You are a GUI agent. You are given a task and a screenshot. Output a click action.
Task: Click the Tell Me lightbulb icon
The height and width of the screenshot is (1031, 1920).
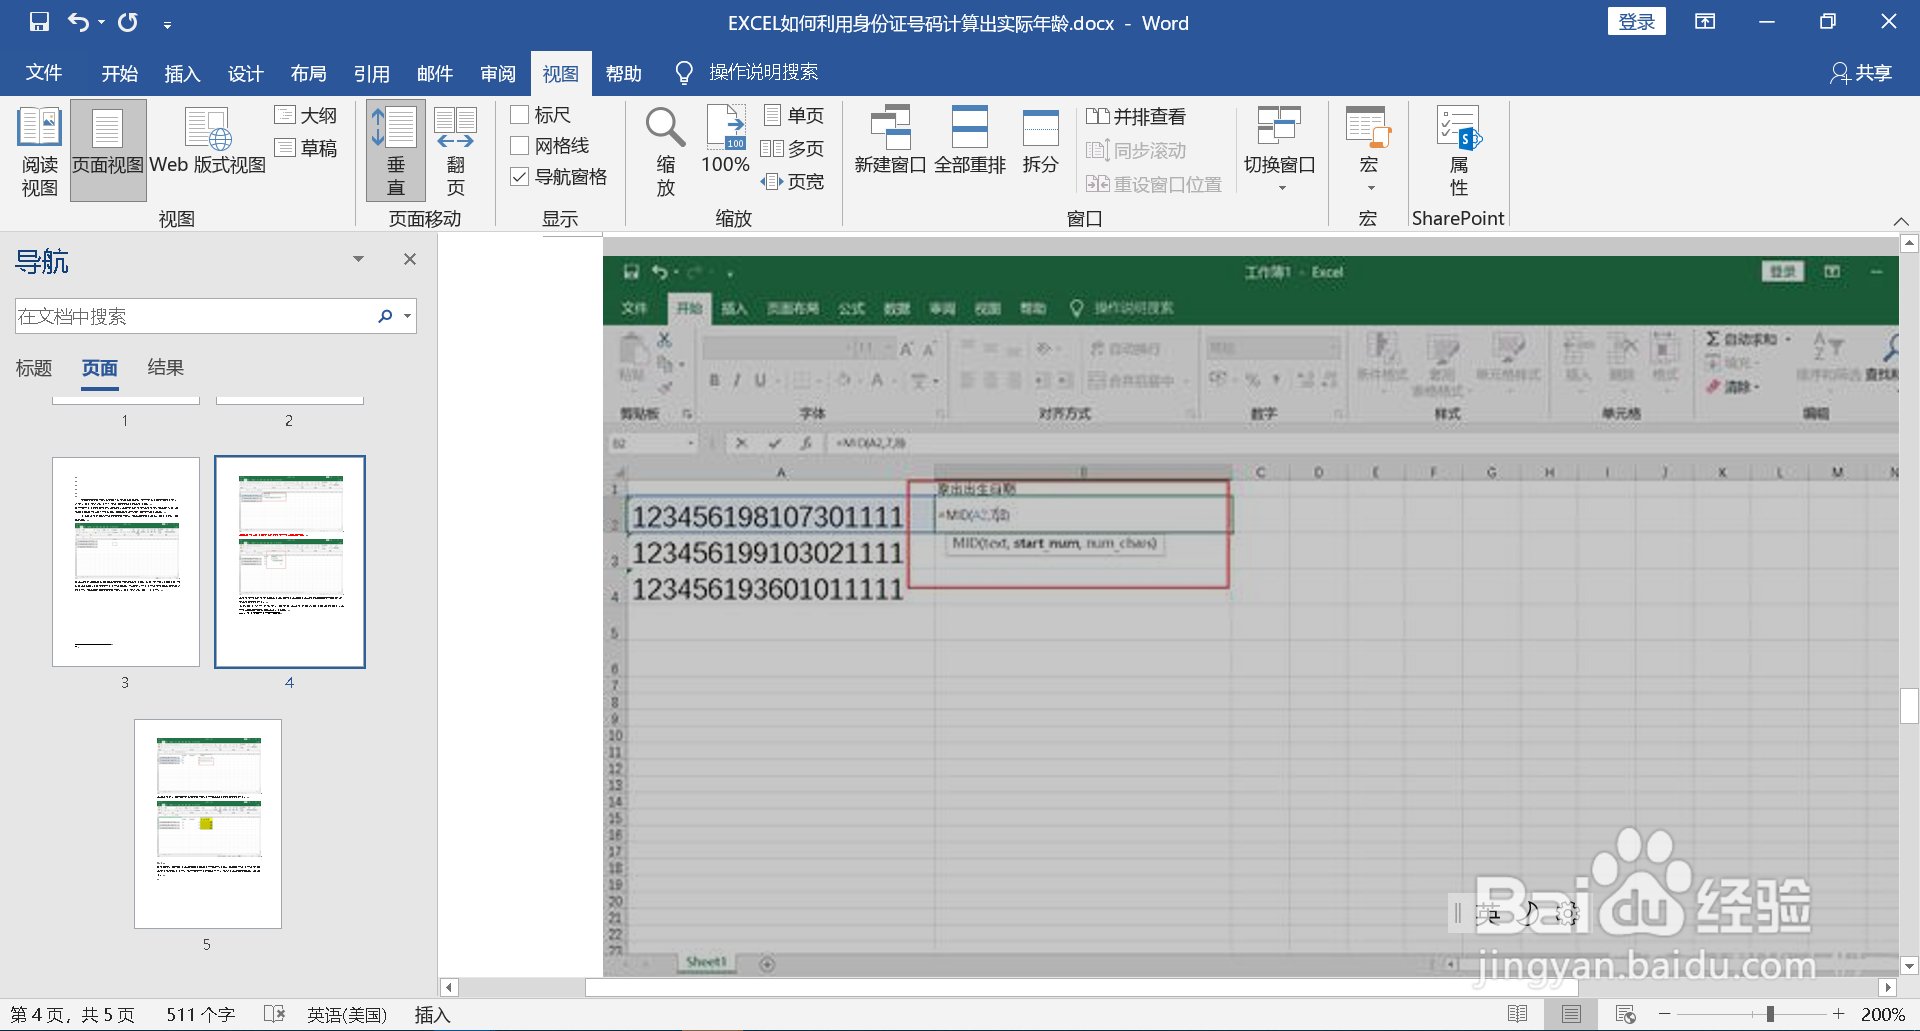[x=684, y=72]
